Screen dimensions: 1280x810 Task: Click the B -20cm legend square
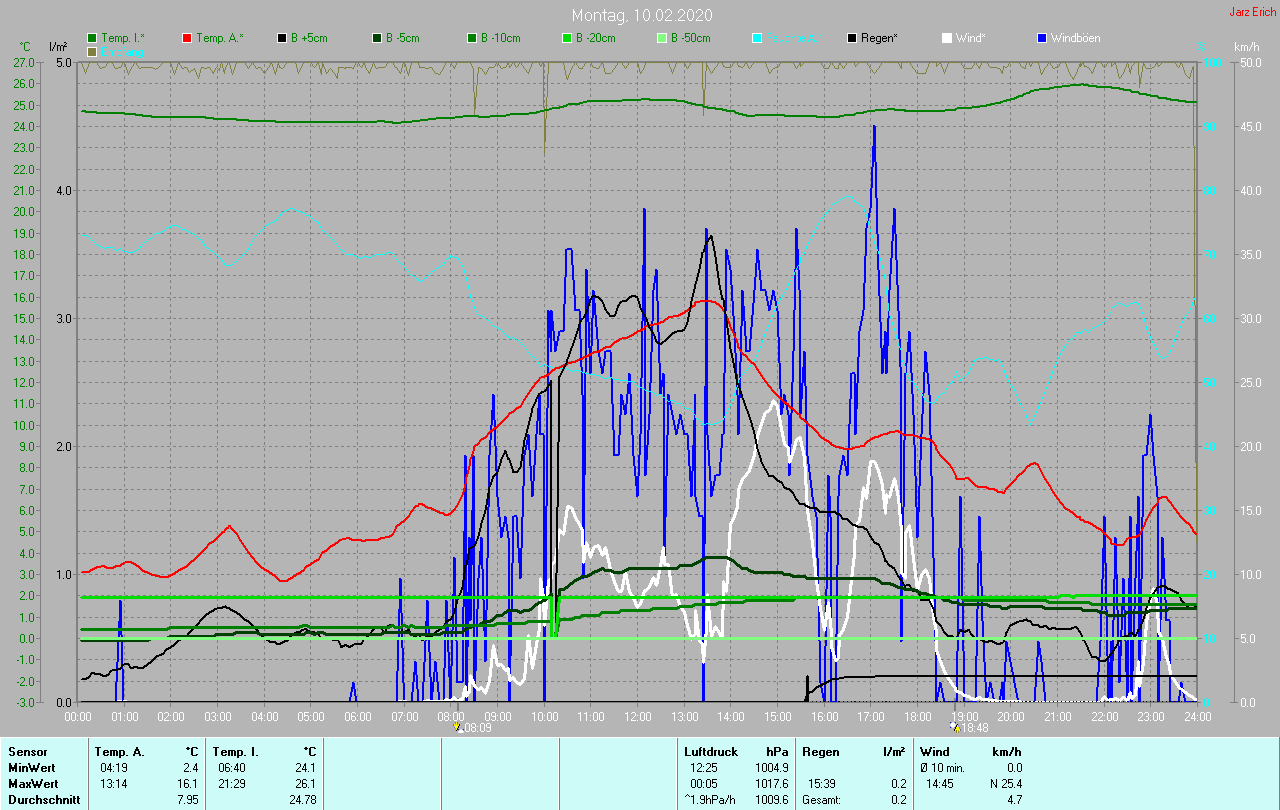(x=566, y=38)
